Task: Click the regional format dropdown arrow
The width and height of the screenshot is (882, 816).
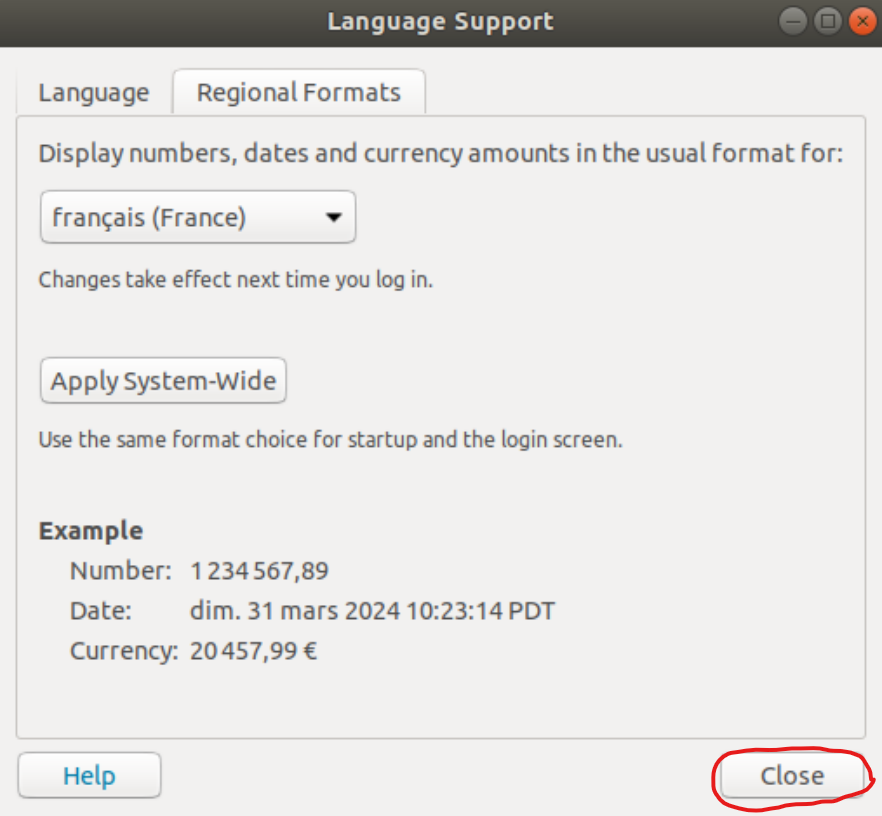Action: click(x=334, y=217)
